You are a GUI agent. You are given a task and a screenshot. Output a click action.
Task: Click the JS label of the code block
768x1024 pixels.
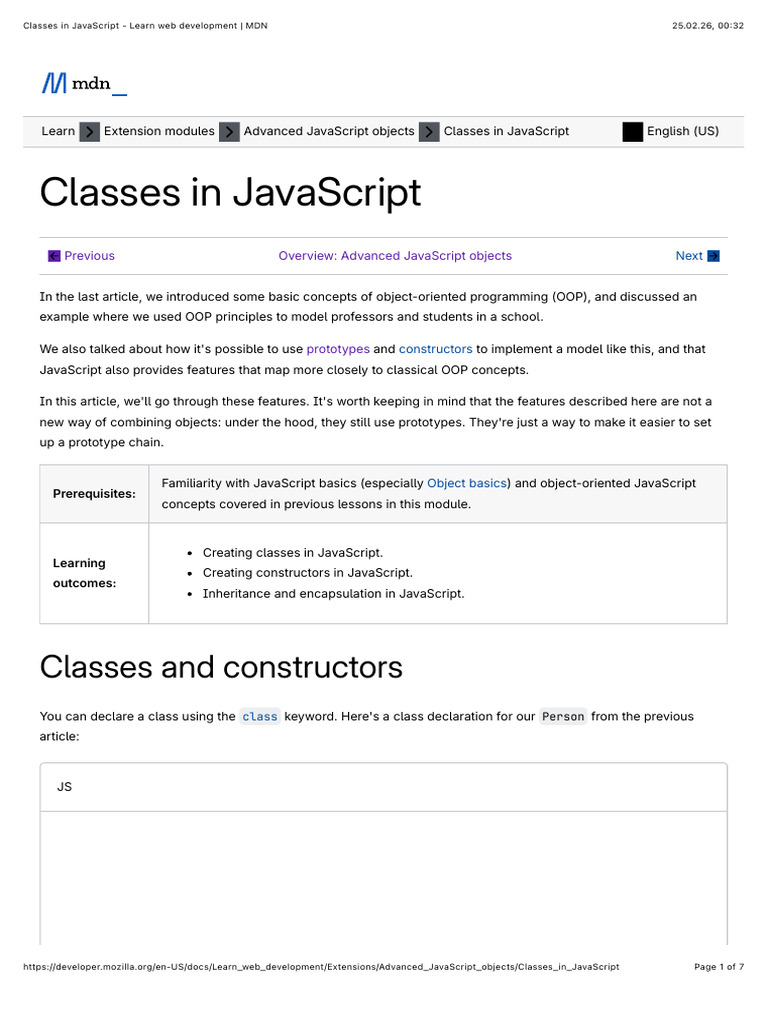tap(64, 787)
